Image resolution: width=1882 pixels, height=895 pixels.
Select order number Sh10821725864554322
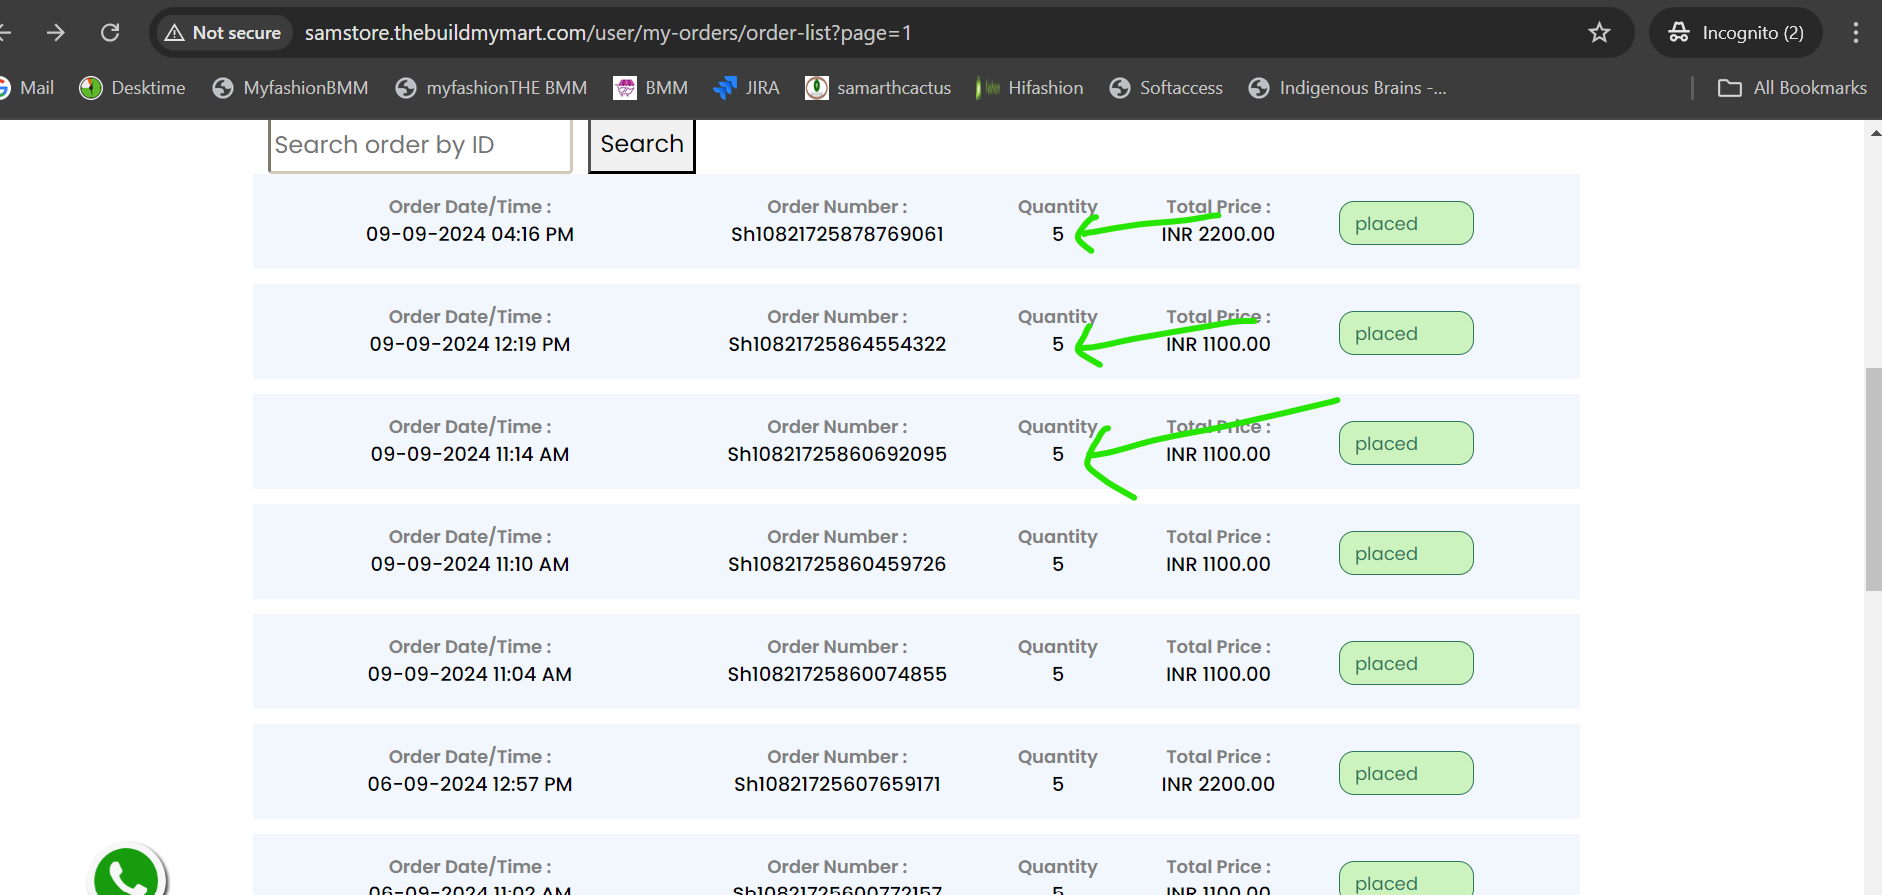click(837, 344)
